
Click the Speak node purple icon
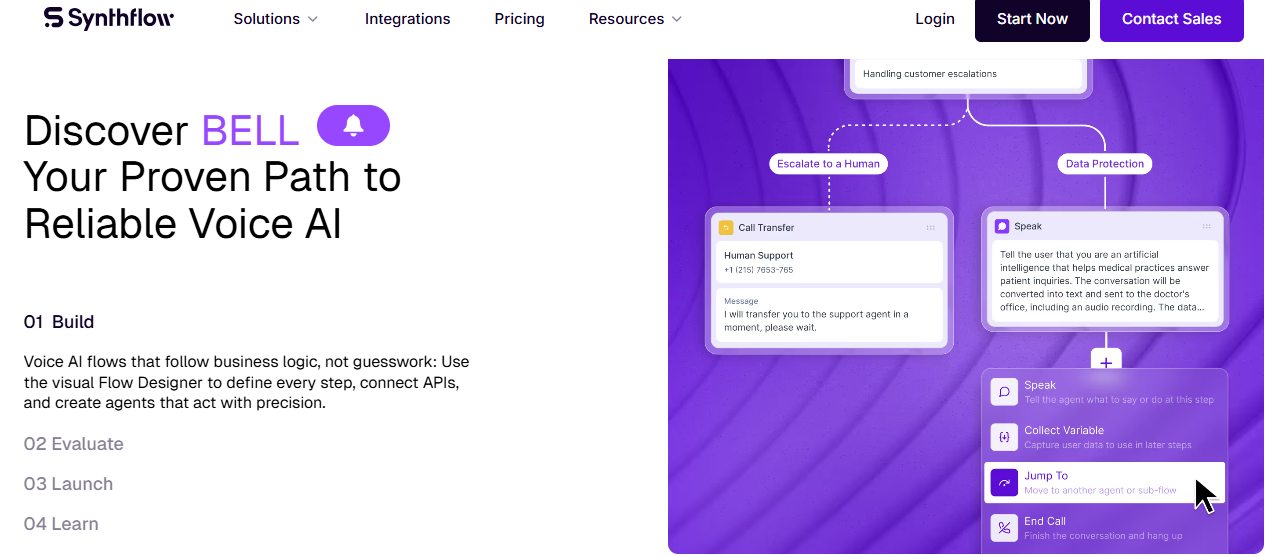coord(1002,226)
